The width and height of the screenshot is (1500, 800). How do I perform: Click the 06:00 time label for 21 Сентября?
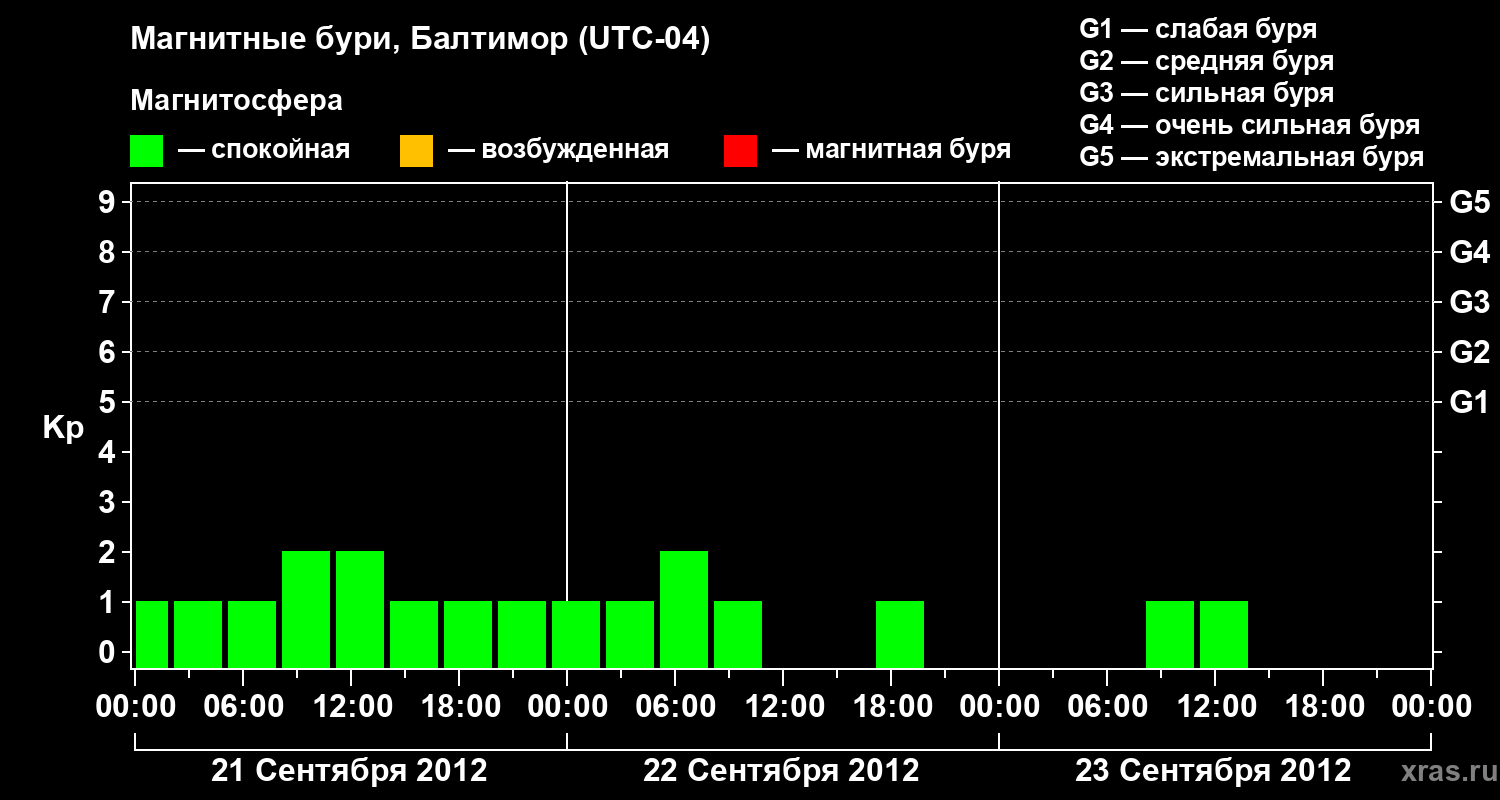pos(243,707)
